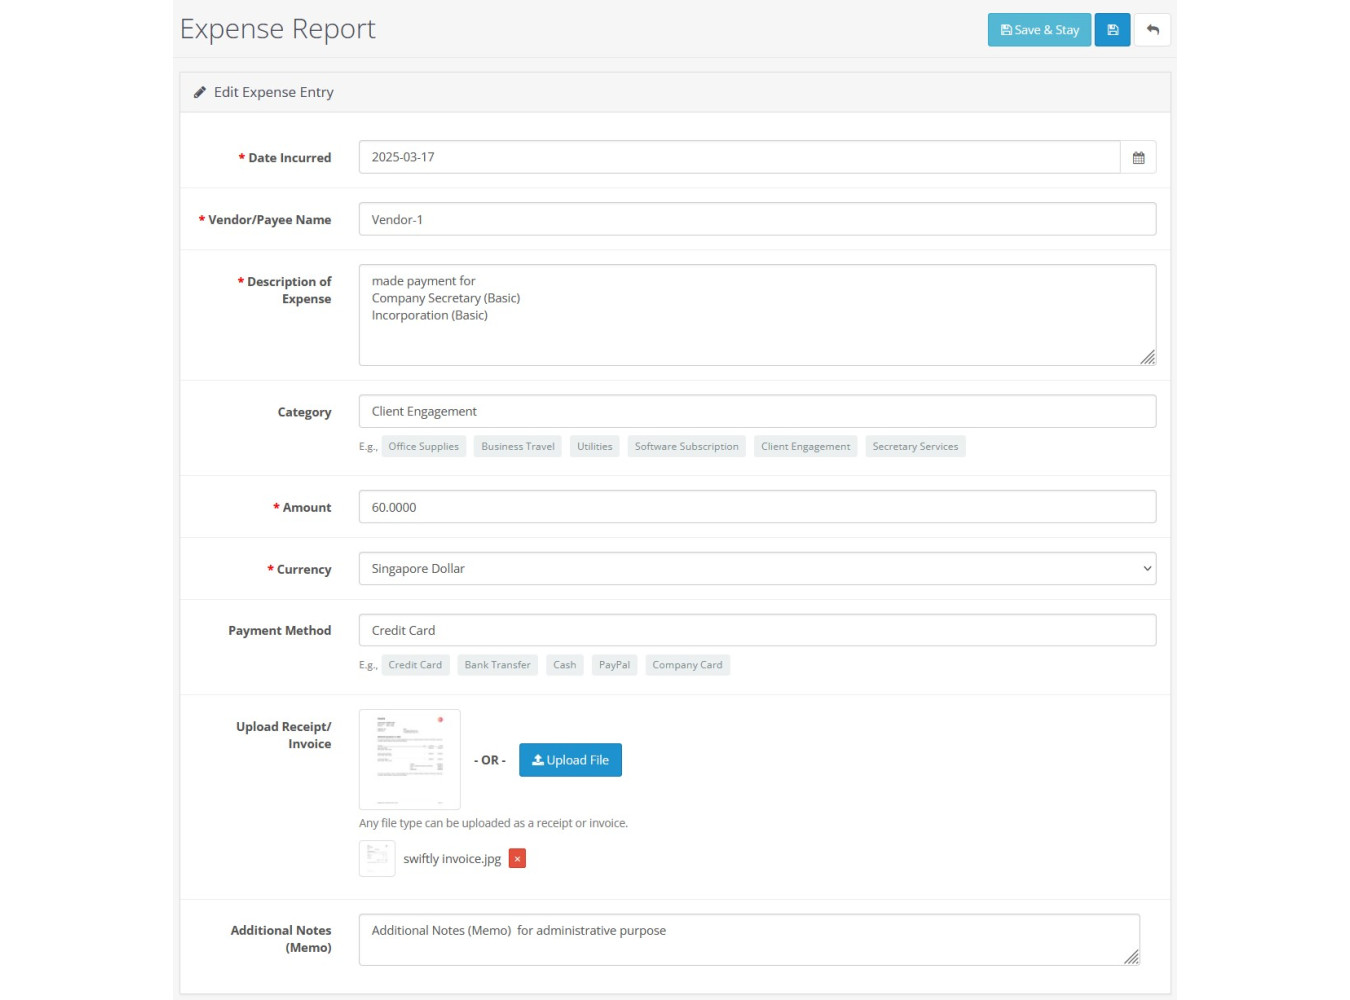Click the back arrow icon button
This screenshot has width=1350, height=1000.
[x=1152, y=30]
